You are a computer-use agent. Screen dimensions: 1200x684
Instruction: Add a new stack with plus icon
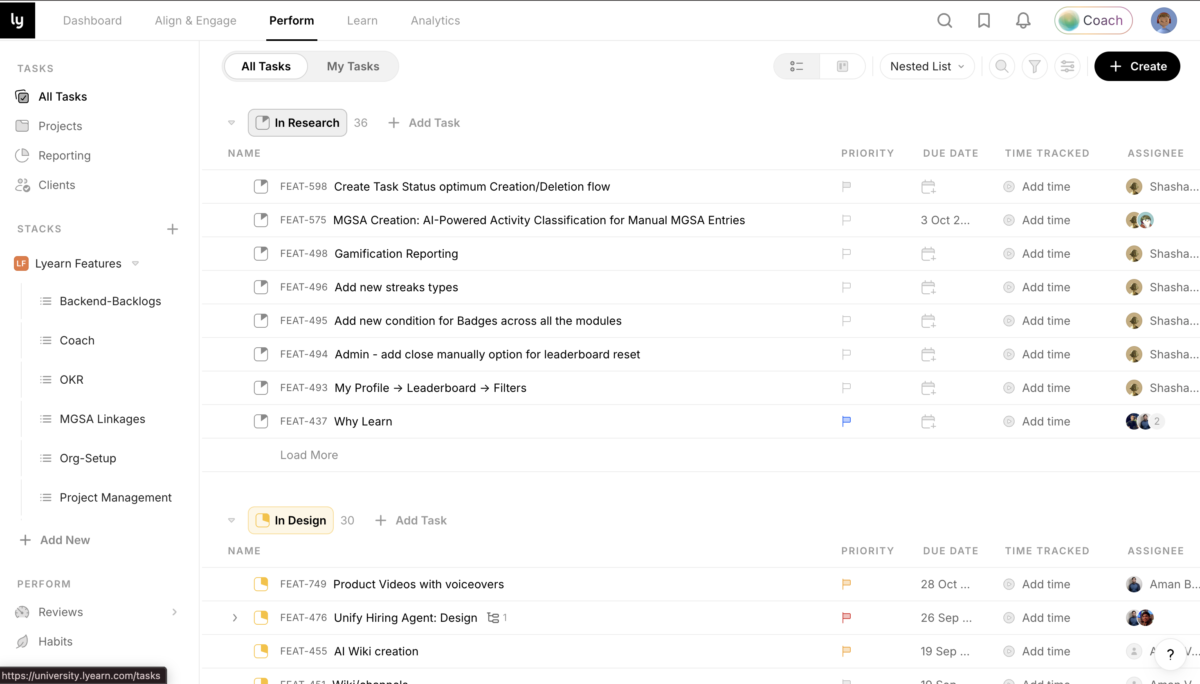pyautogui.click(x=172, y=229)
